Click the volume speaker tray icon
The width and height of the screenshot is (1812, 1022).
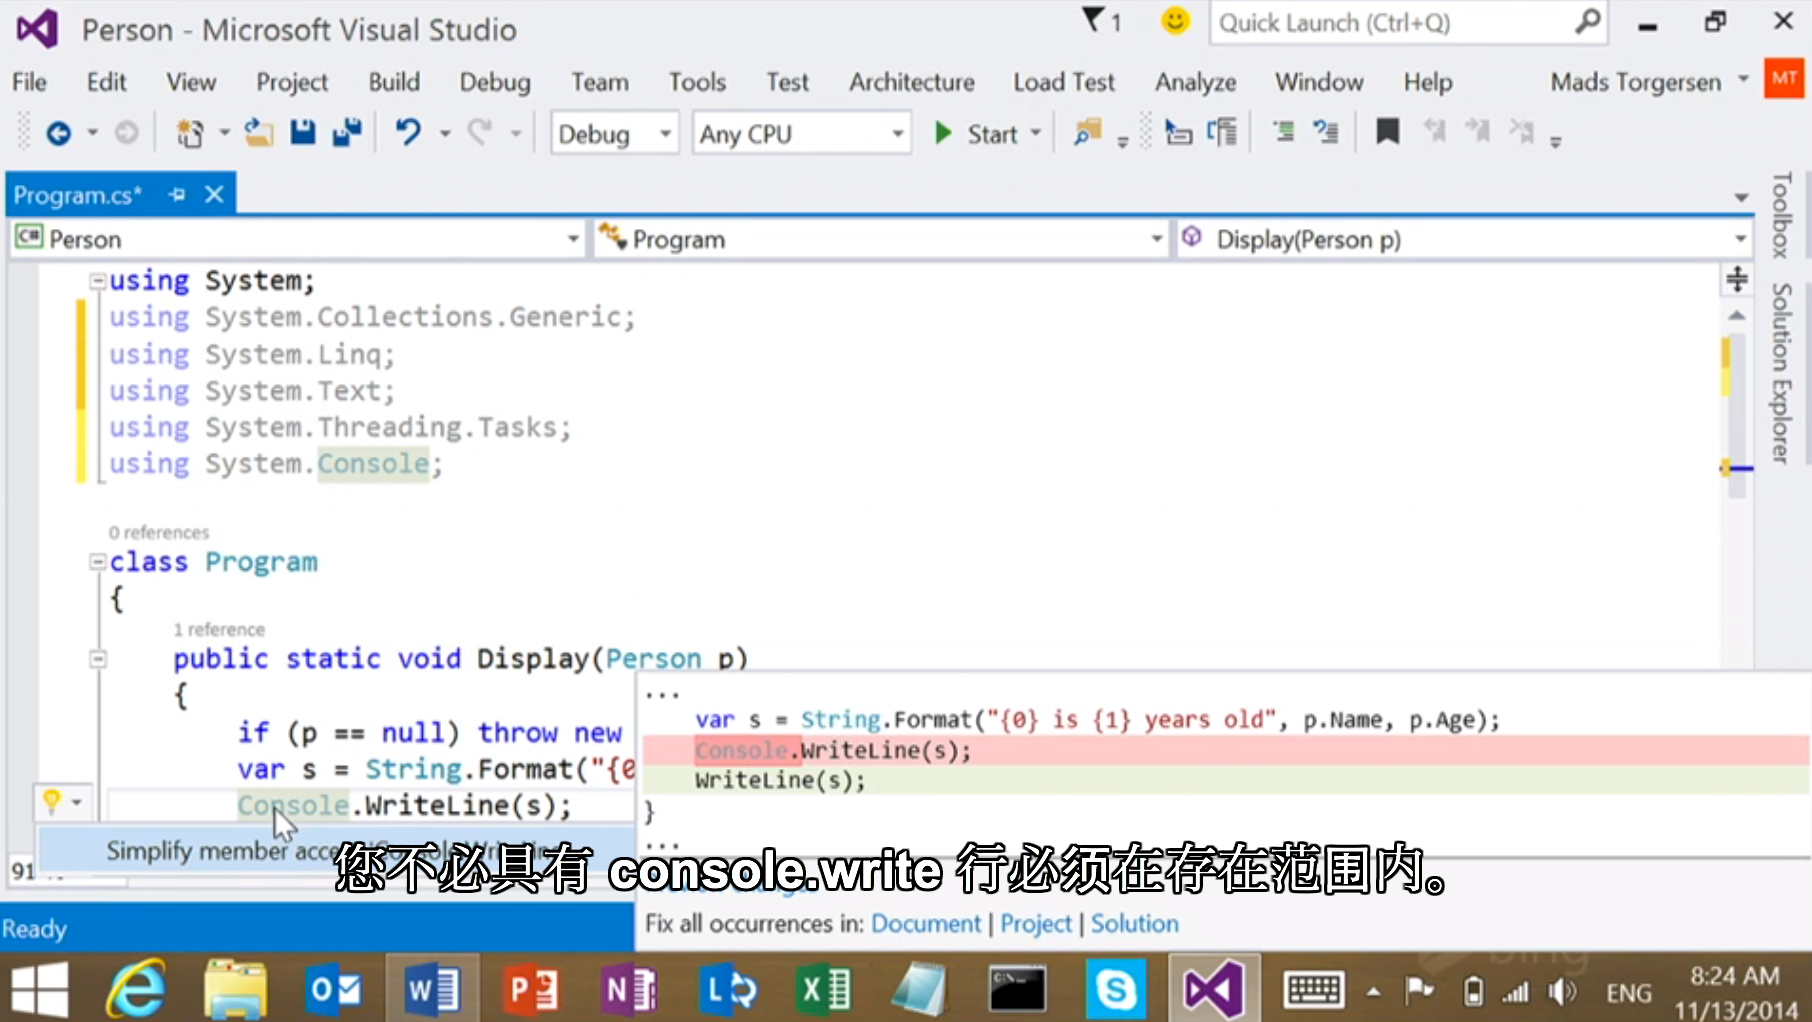1561,991
